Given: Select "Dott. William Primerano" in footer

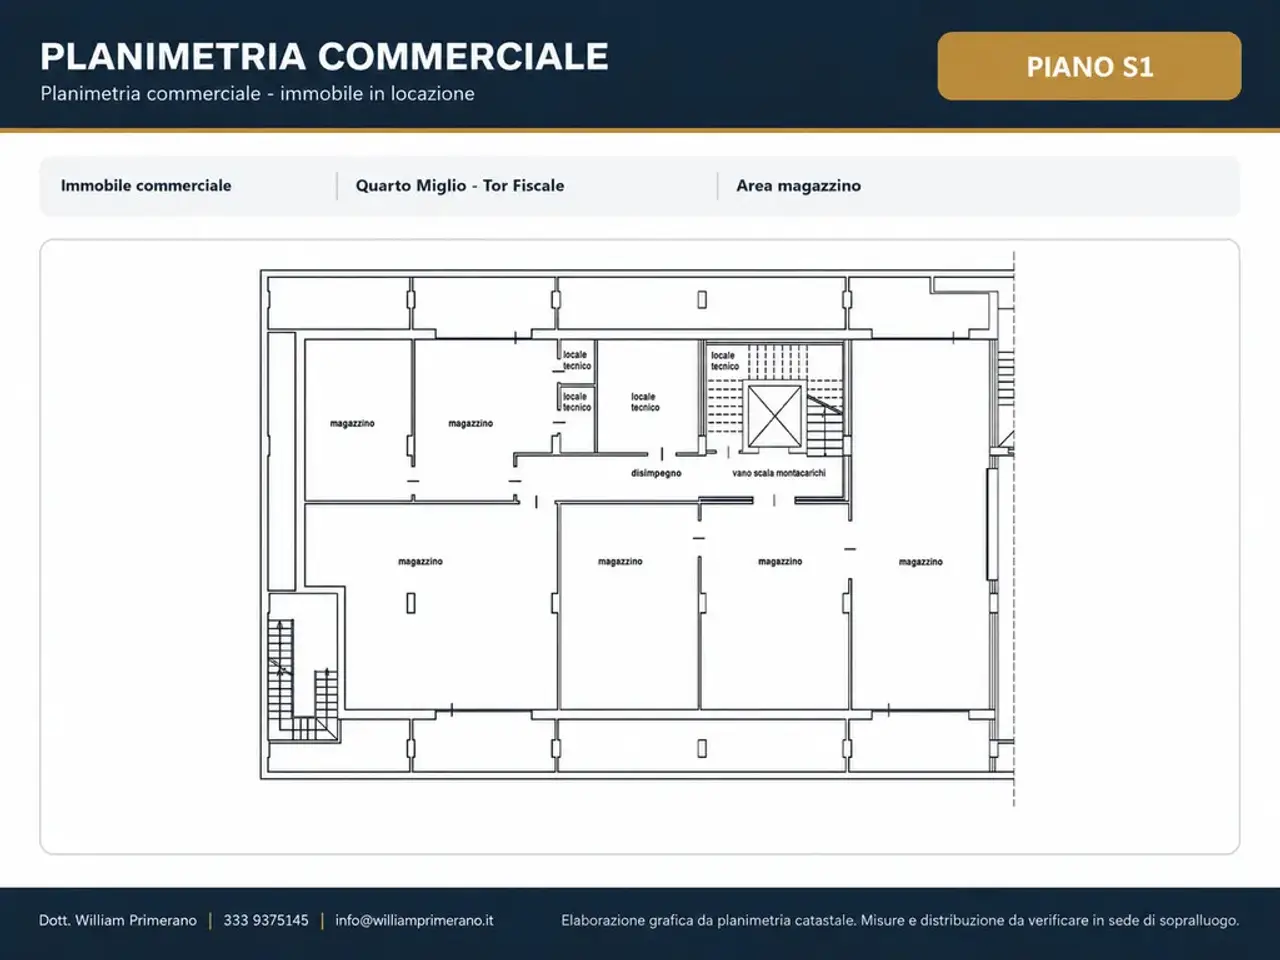Looking at the screenshot, I should [x=118, y=920].
